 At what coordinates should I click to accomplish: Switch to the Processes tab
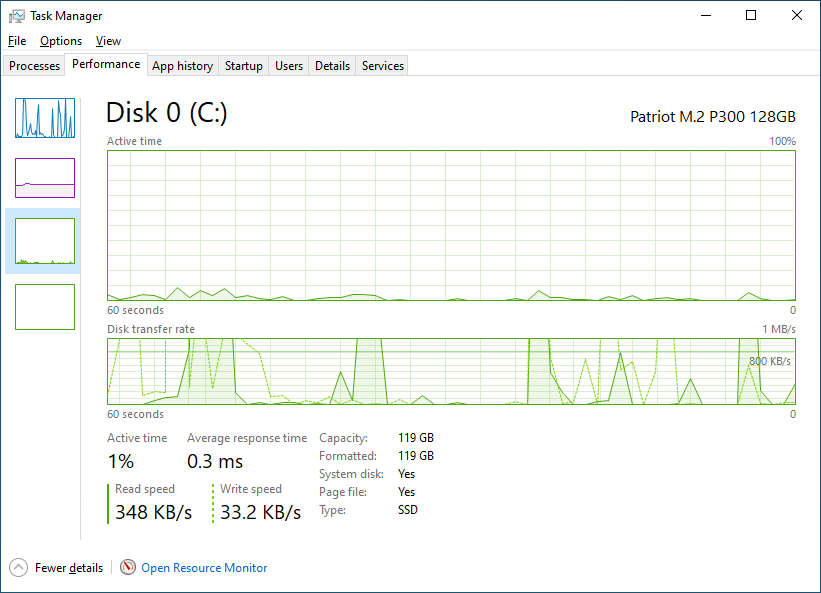click(35, 66)
